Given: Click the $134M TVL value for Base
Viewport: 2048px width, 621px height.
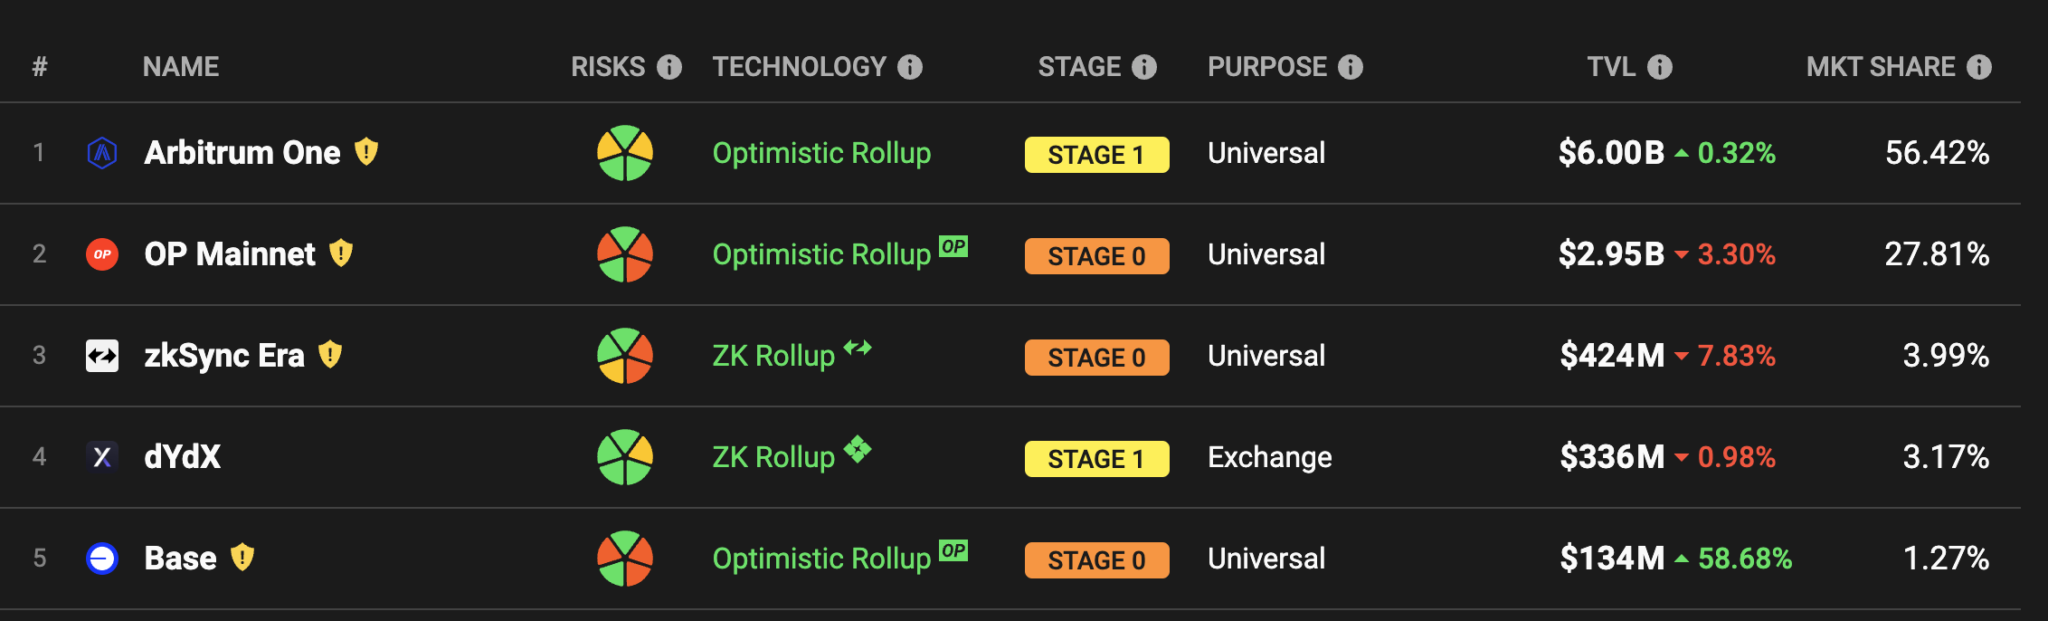Looking at the screenshot, I should (1612, 558).
